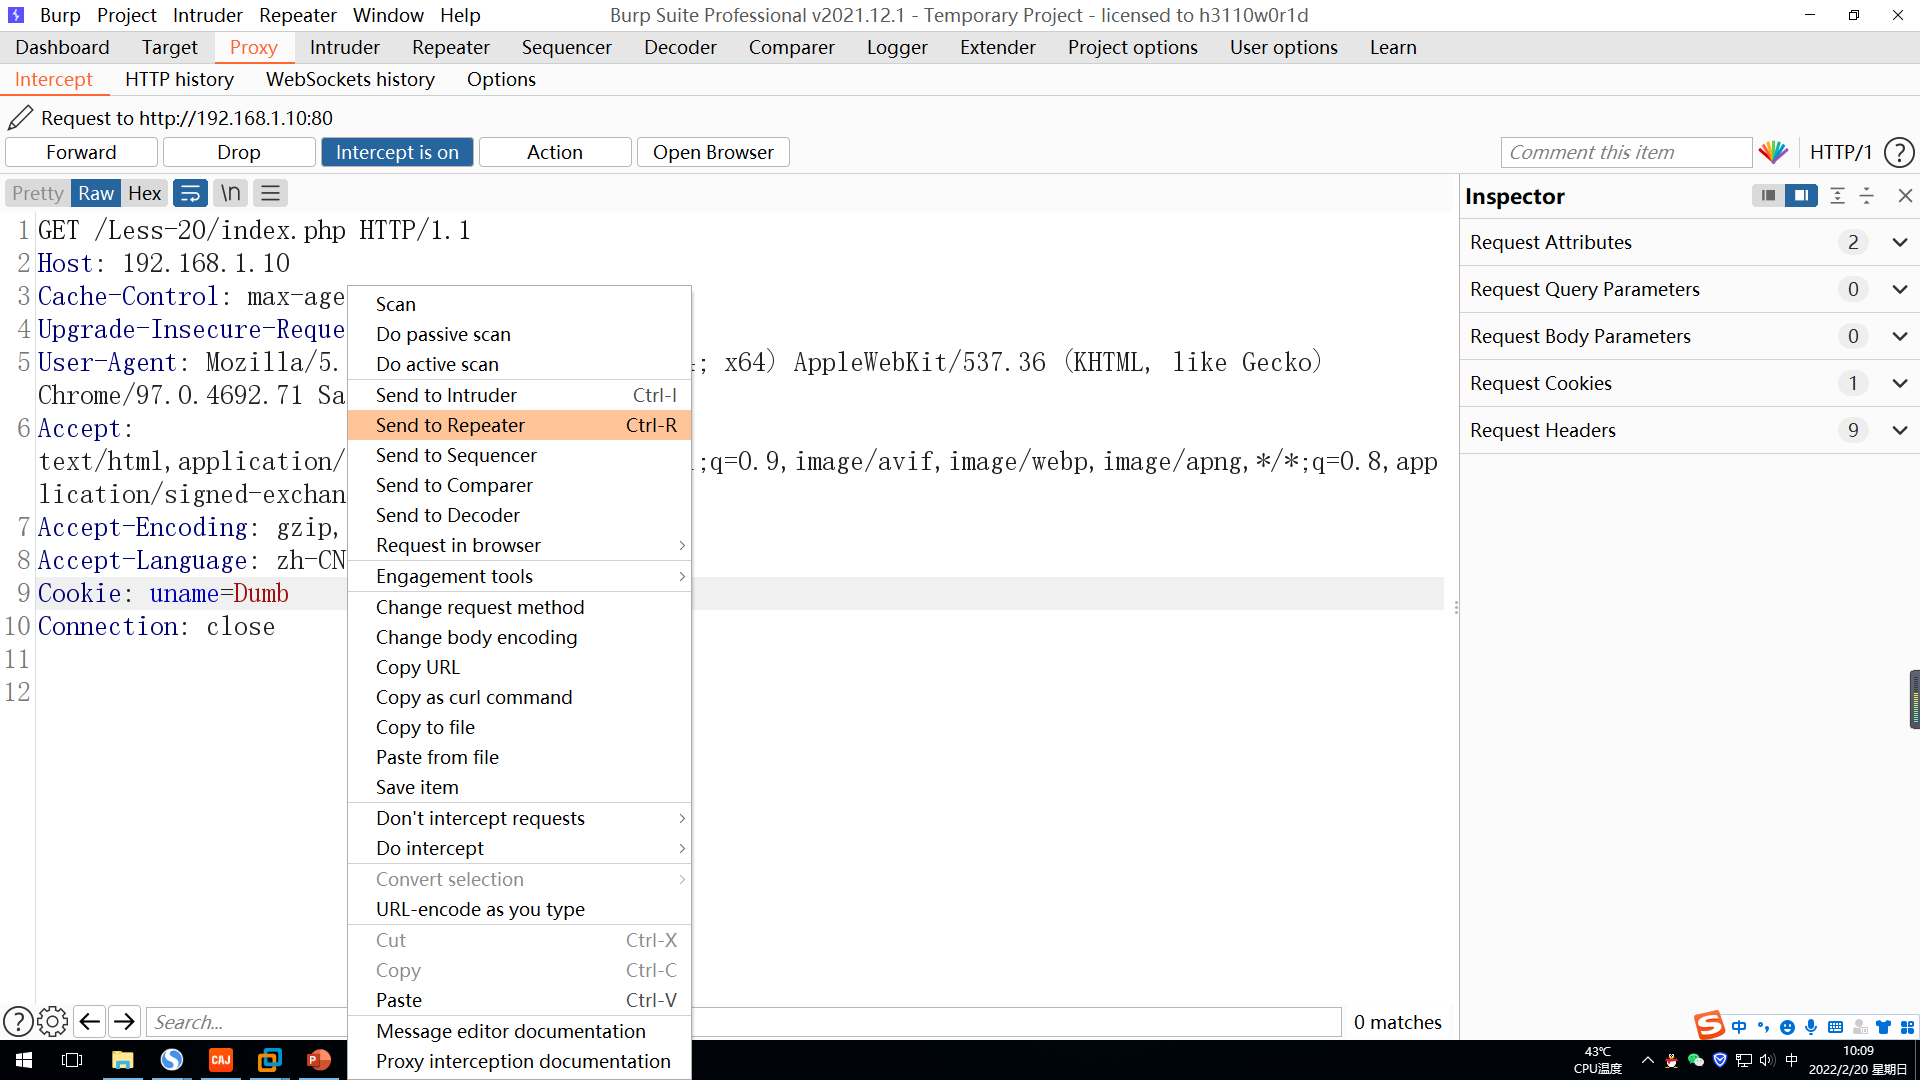Open the editor hamburger menu

coord(270,192)
